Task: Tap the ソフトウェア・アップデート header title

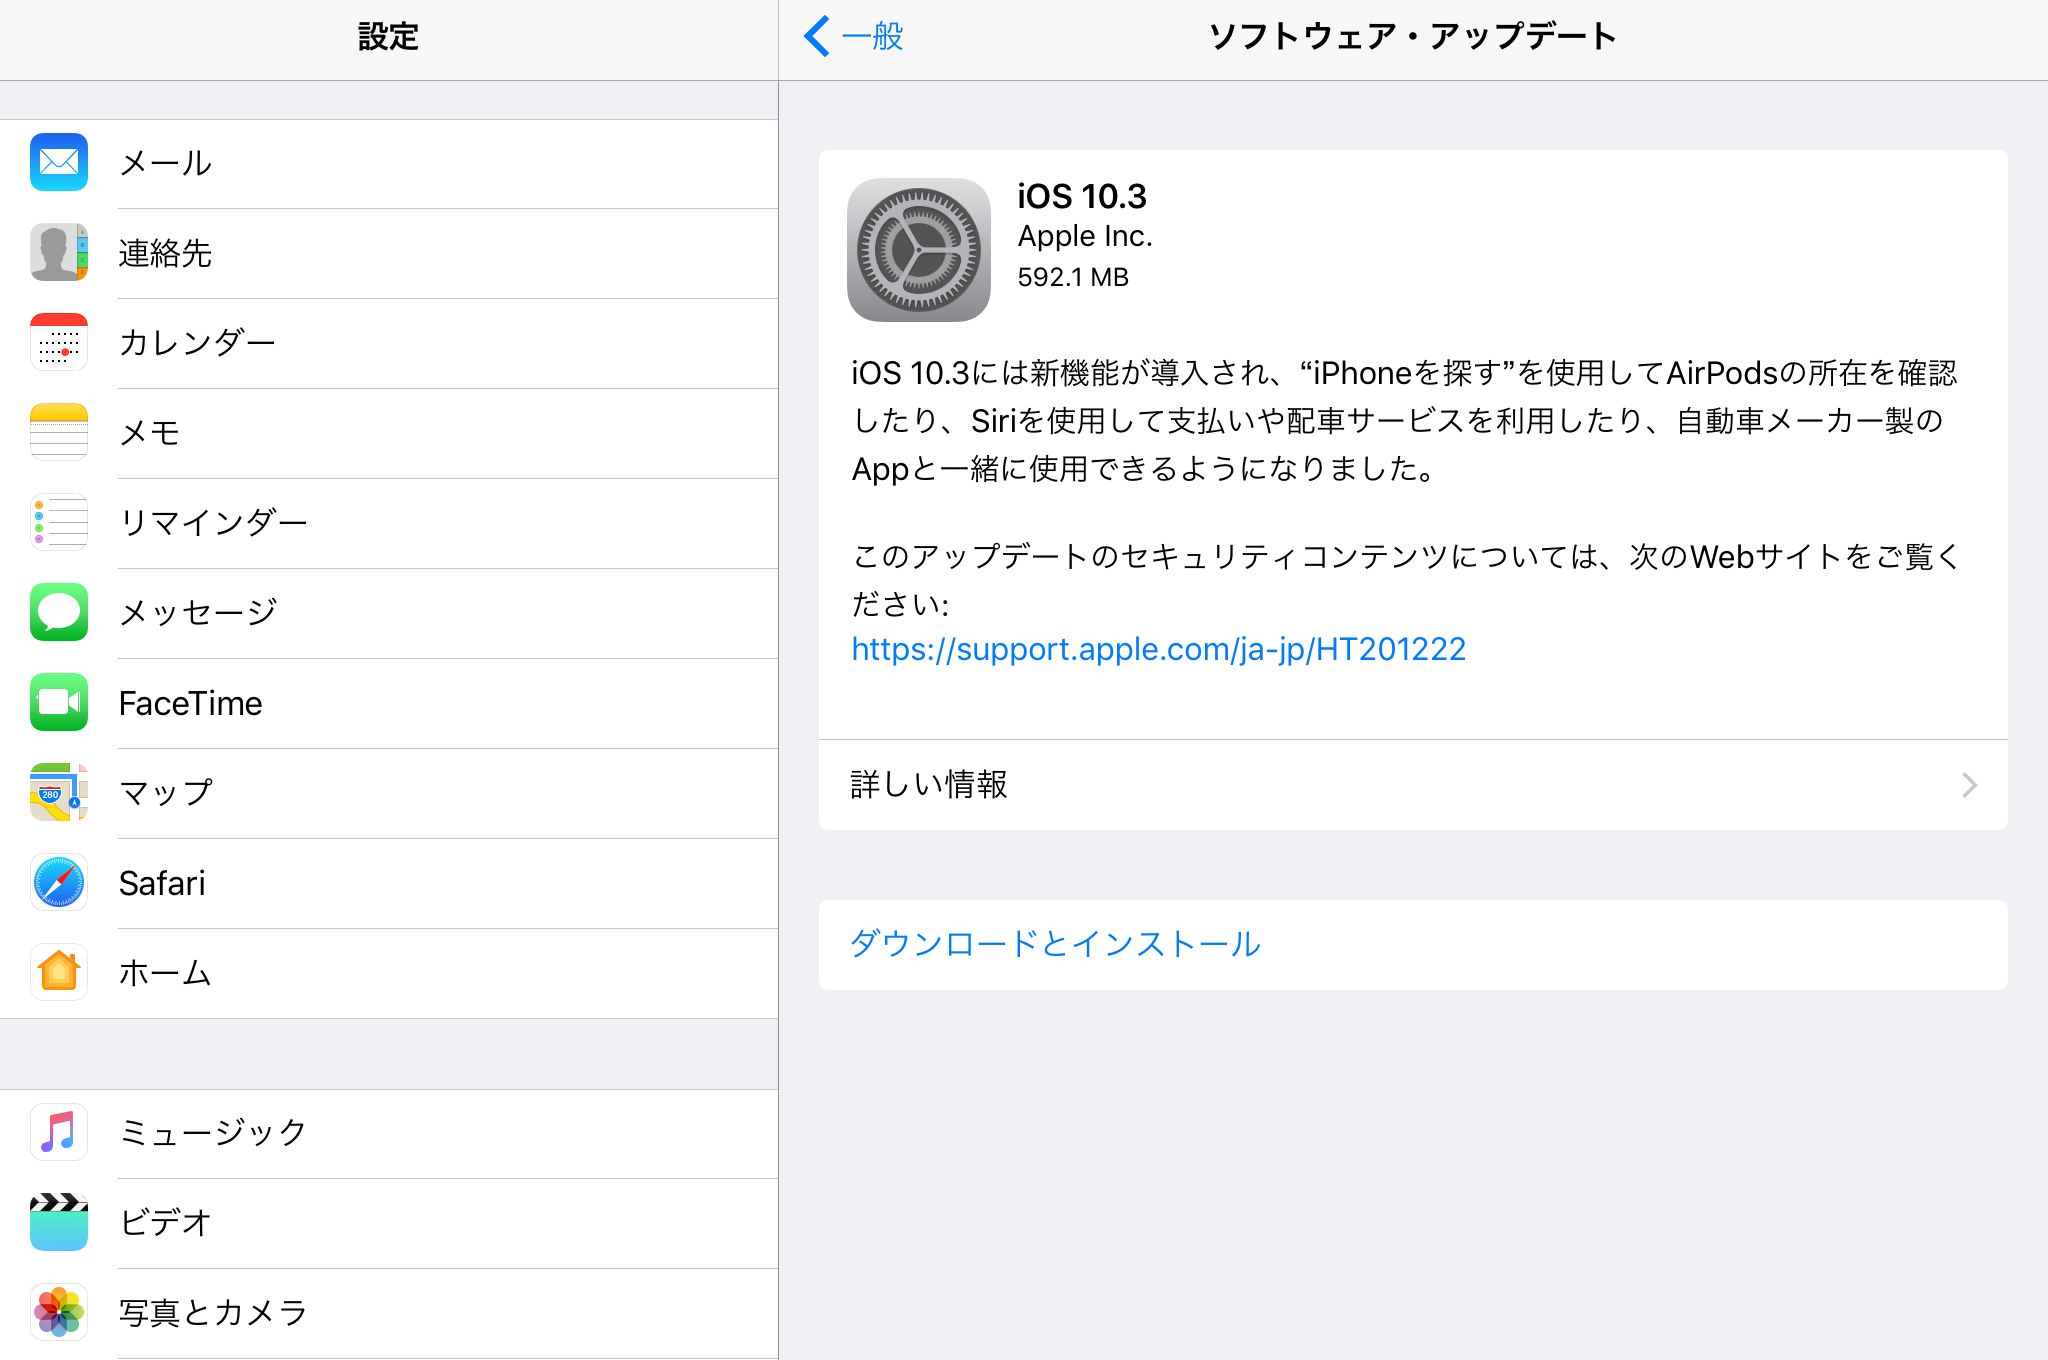Action: coord(1412,36)
